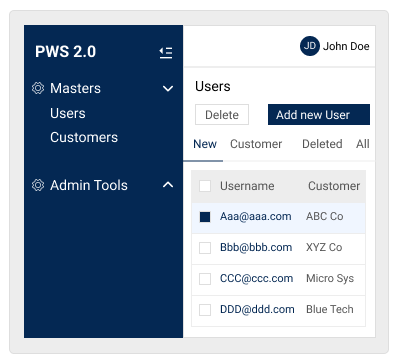
Task: Check the Bbb@bbb.com row checkbox
Action: tap(205, 248)
